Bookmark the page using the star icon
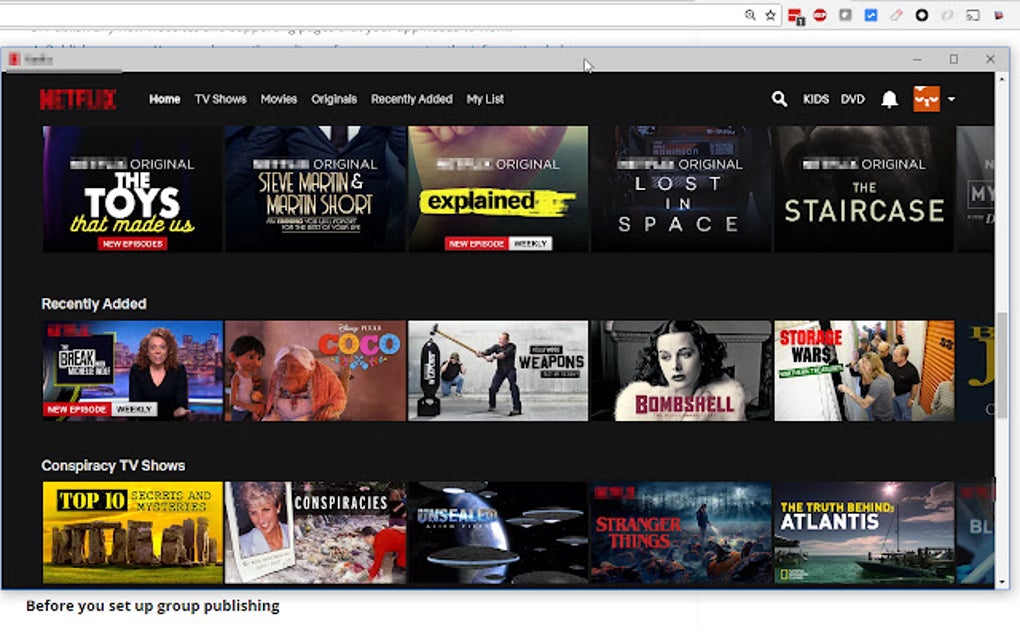The height and width of the screenshot is (638, 1020). pos(770,15)
